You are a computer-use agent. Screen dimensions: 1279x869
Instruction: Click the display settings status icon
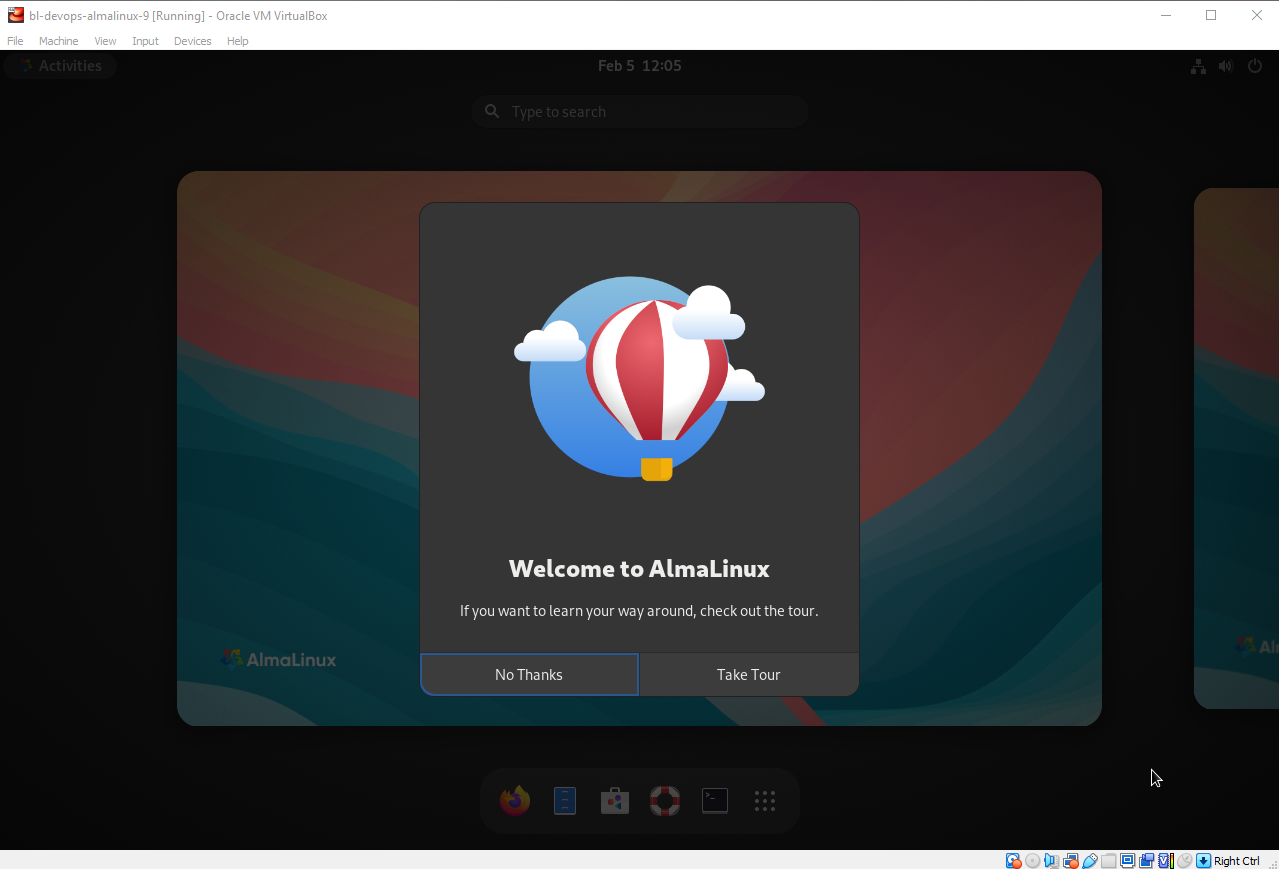pos(1127,860)
